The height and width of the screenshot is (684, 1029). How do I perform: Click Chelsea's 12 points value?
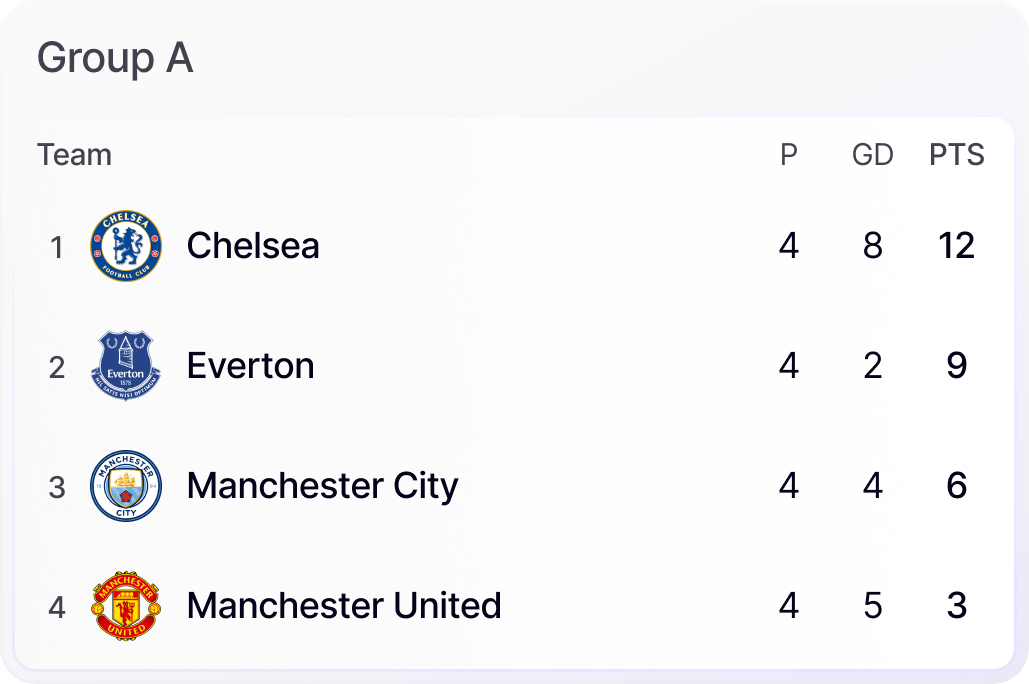click(x=956, y=246)
